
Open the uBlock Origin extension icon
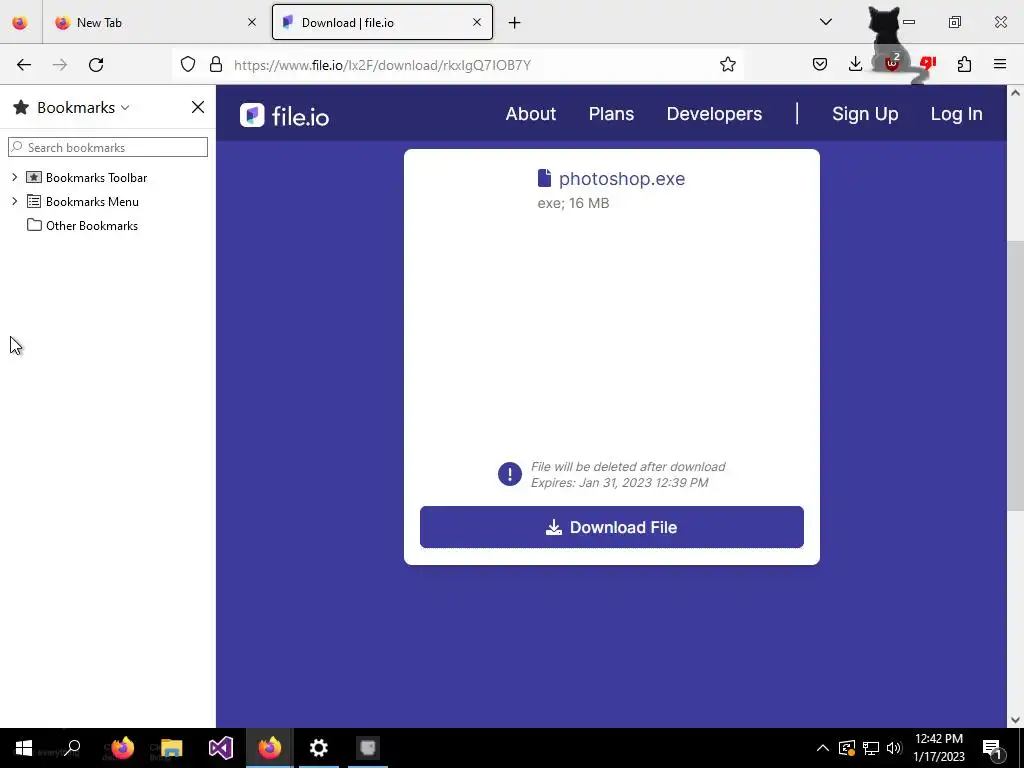click(891, 64)
